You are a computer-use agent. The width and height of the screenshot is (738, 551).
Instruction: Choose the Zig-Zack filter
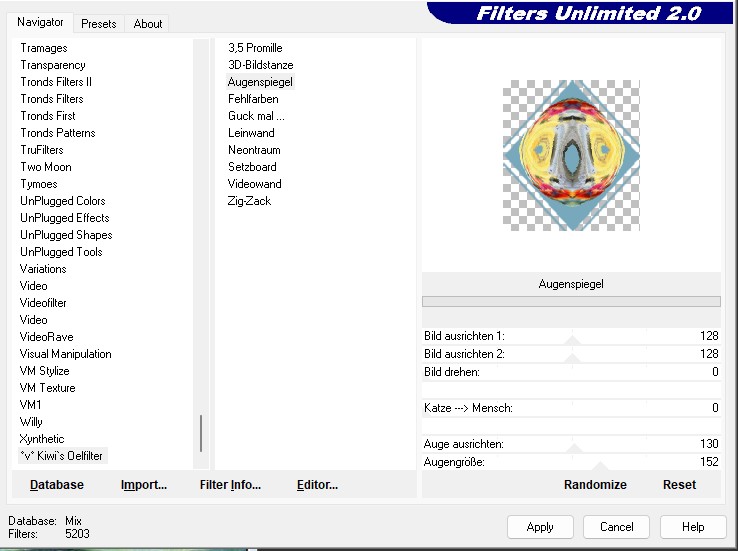249,201
